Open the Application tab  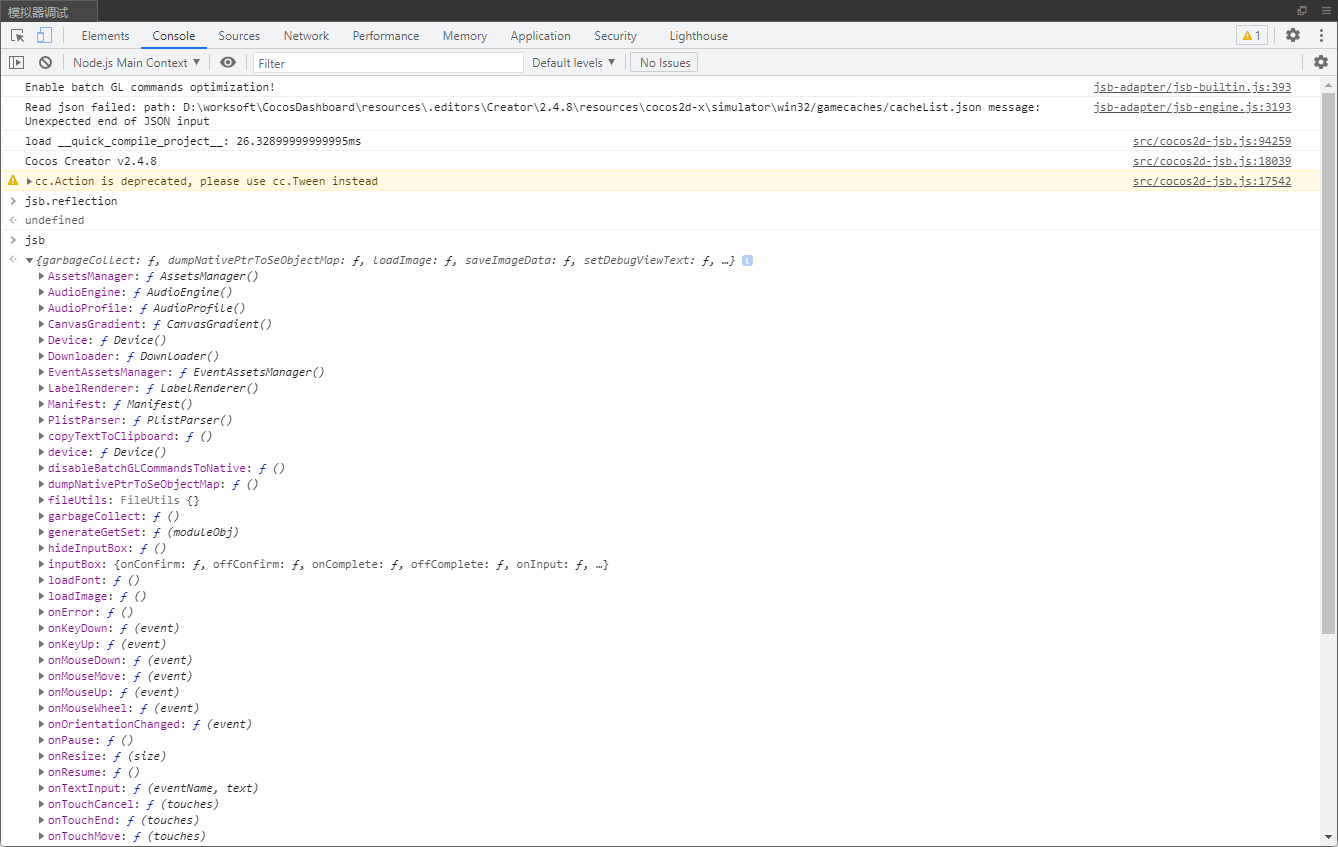[540, 36]
